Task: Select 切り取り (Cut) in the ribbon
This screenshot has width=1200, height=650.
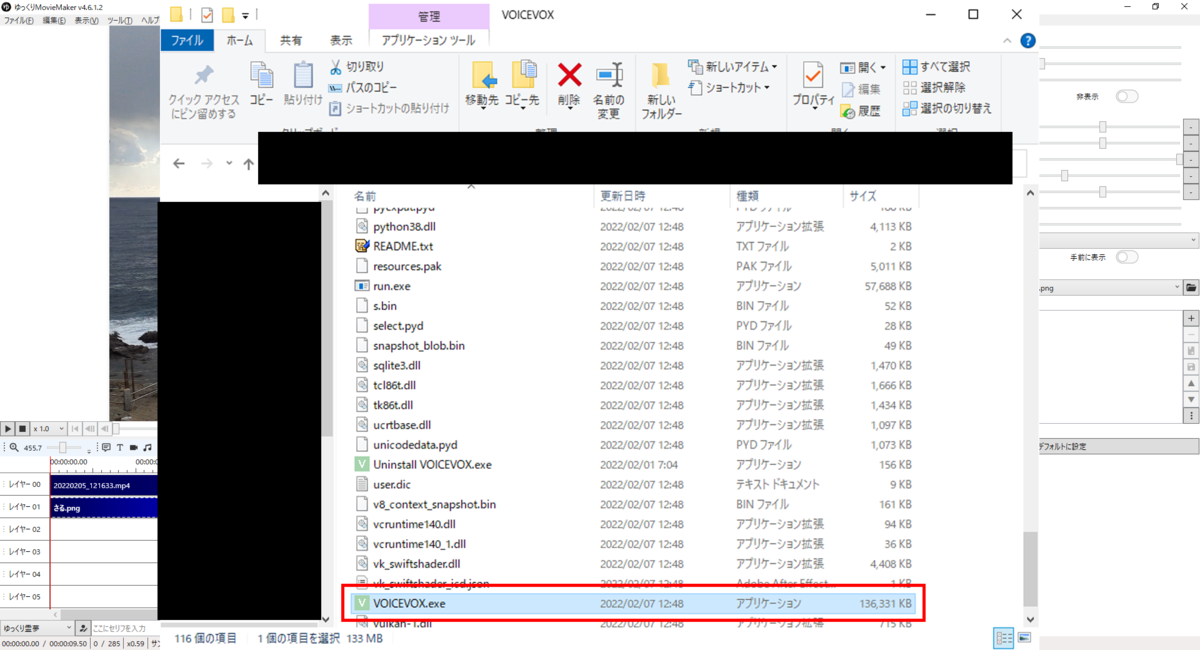Action: point(357,67)
